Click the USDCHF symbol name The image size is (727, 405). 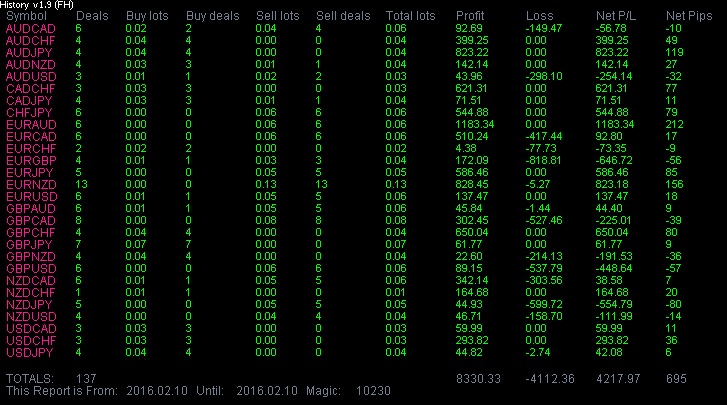click(31, 341)
